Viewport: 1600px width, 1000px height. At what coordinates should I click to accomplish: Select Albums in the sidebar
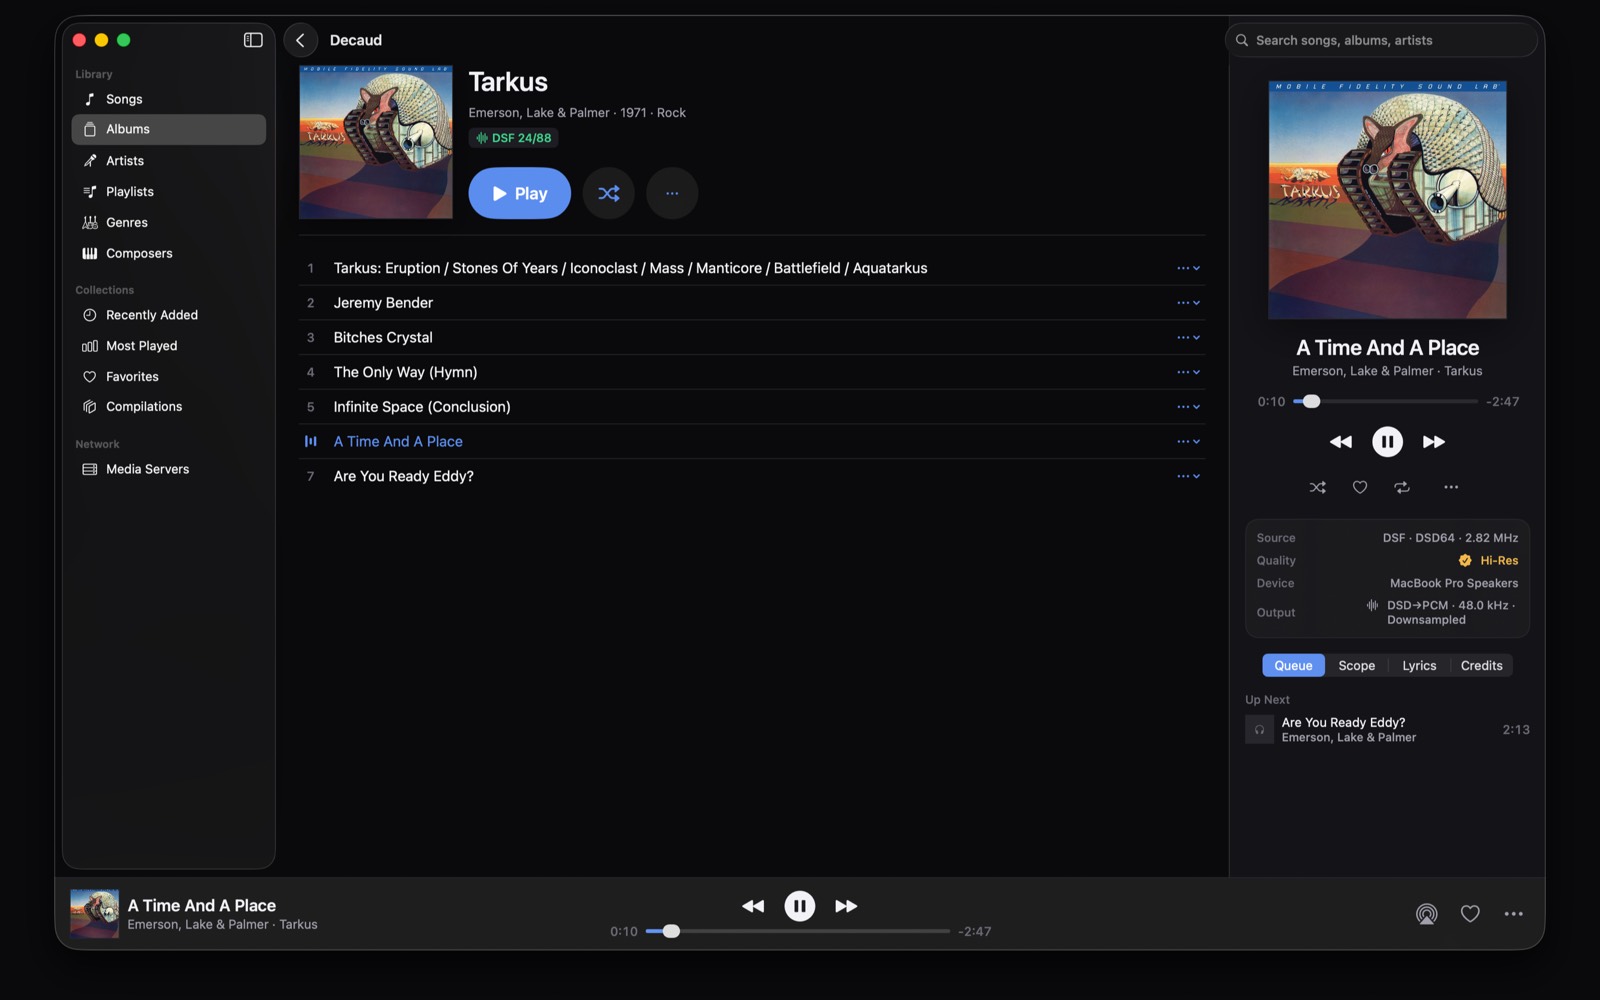(168, 129)
